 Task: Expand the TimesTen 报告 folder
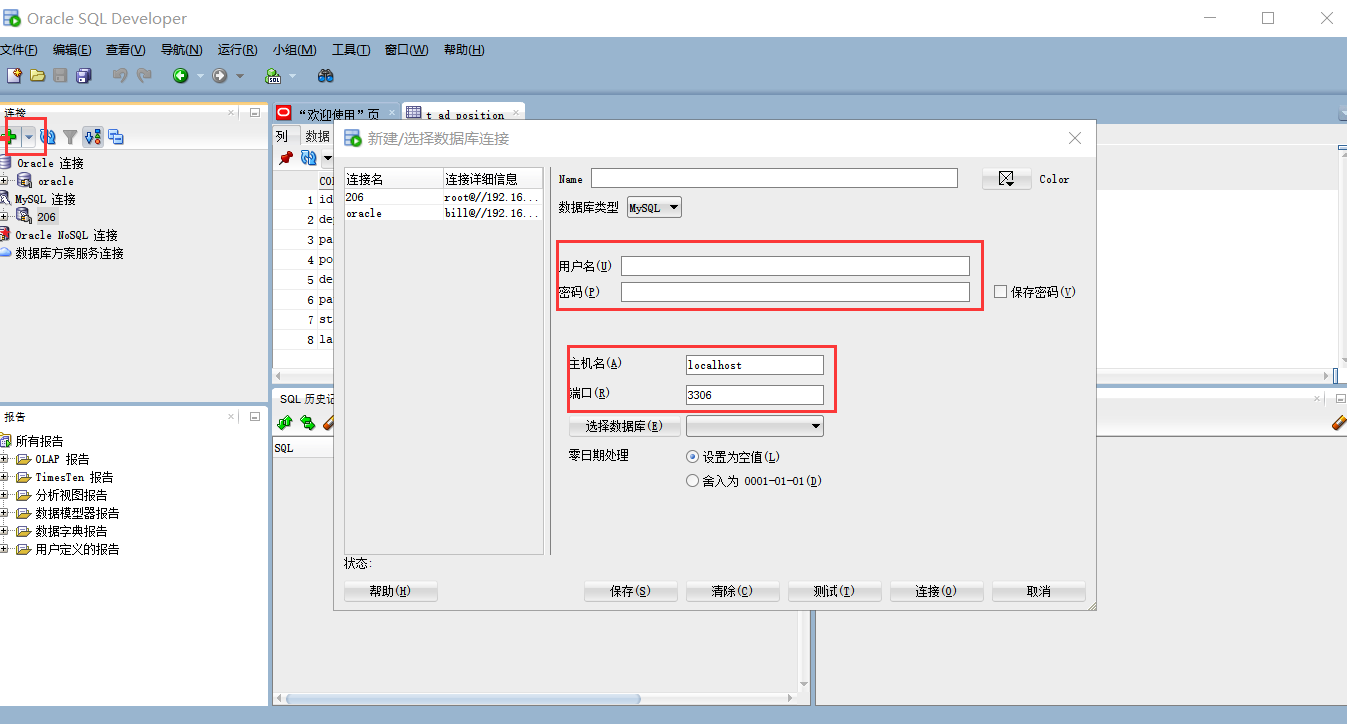[5, 477]
